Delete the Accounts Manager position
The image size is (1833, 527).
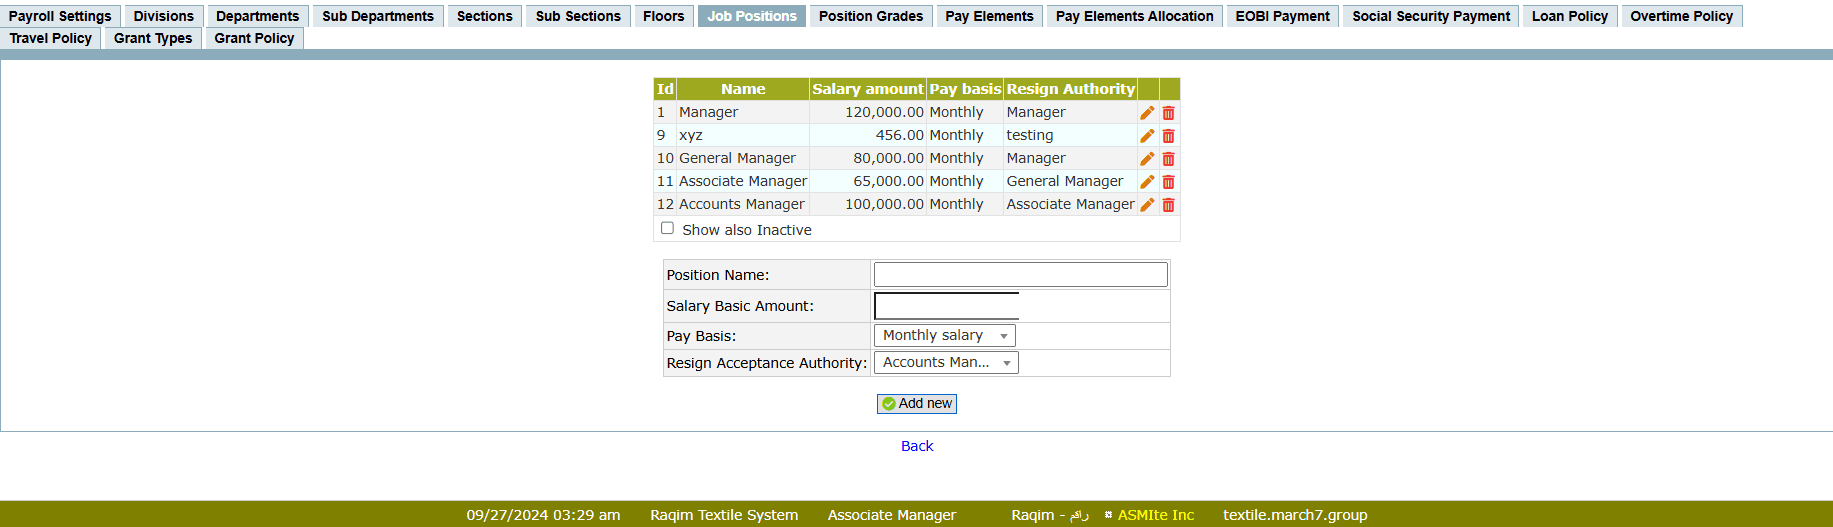[1168, 205]
